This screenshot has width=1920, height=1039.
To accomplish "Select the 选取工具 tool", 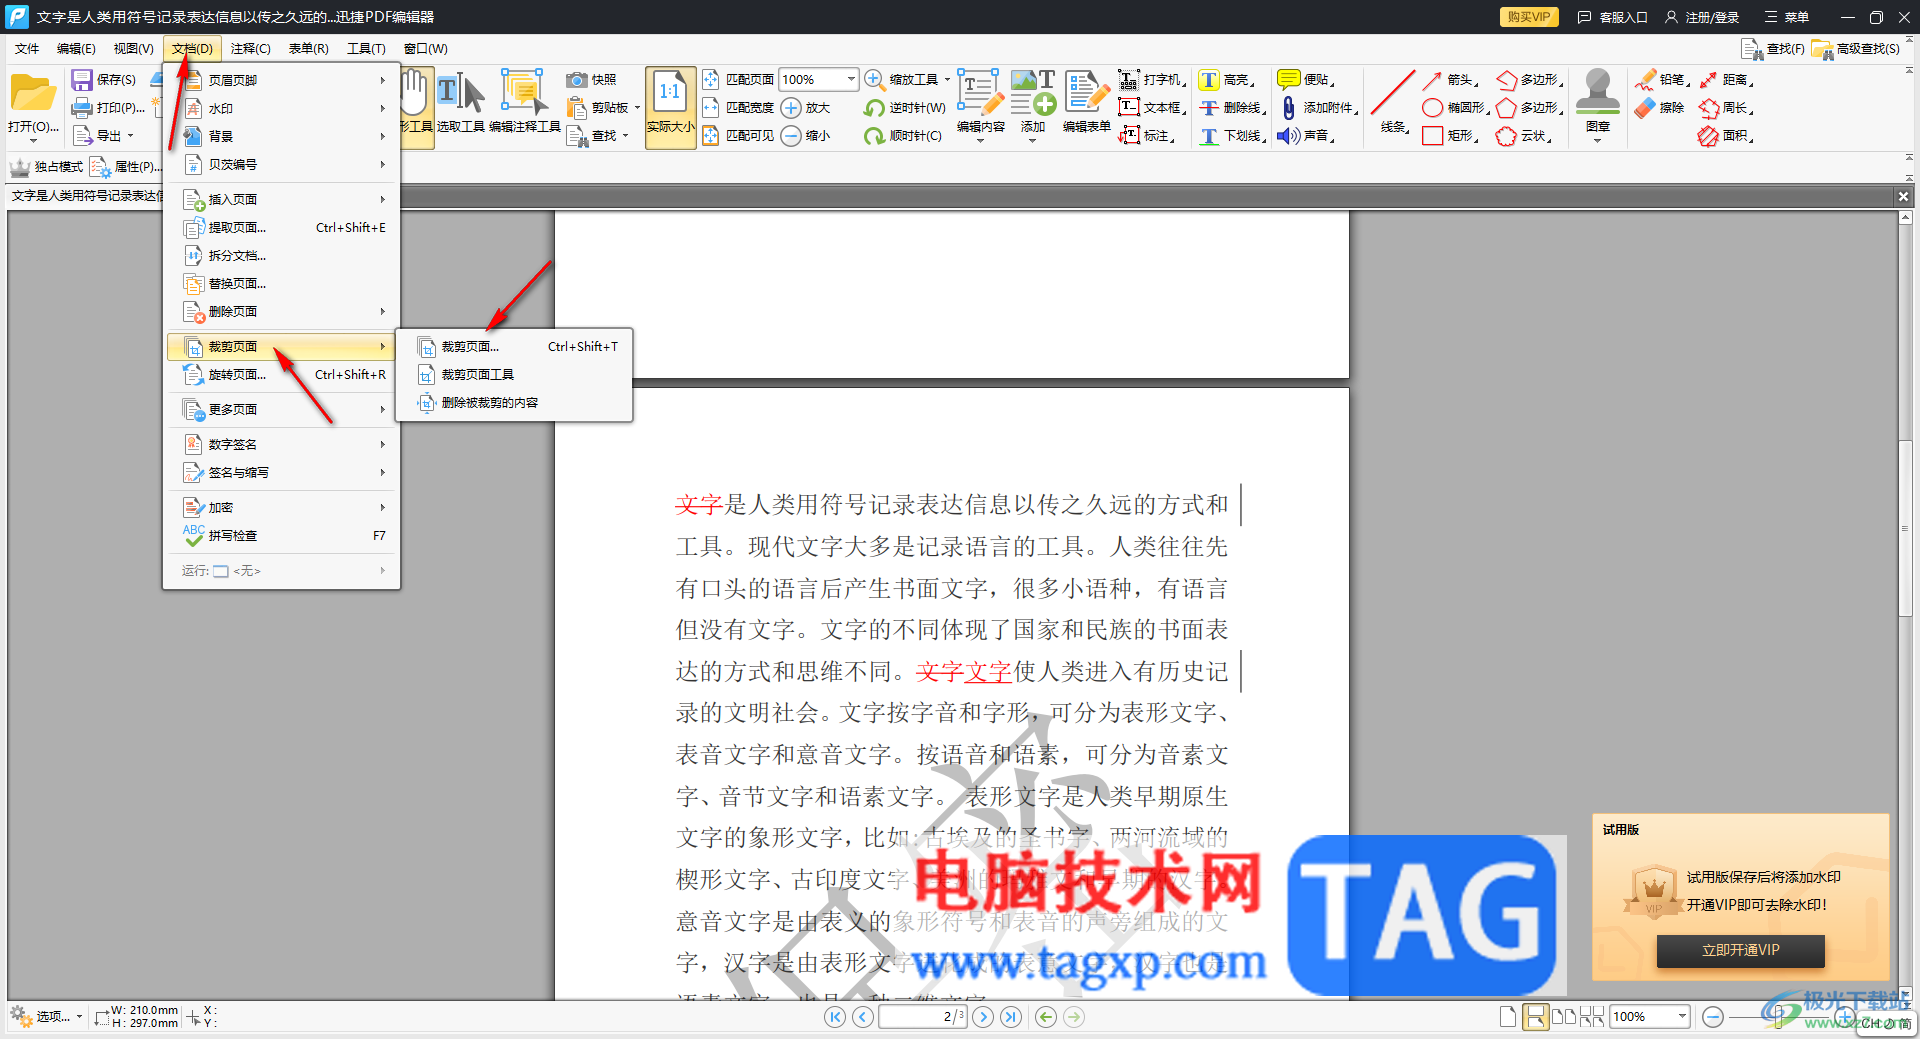I will point(460,102).
